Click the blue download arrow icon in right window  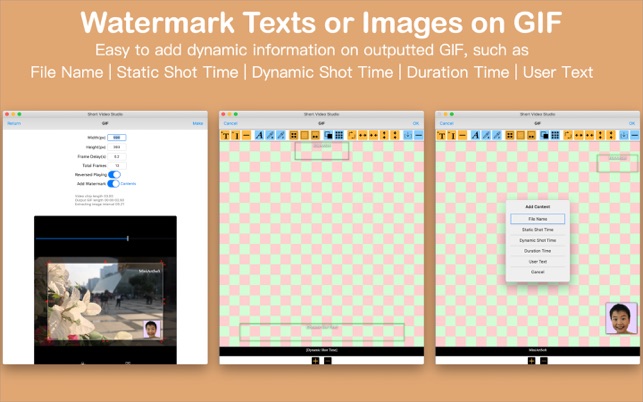coord(624,135)
